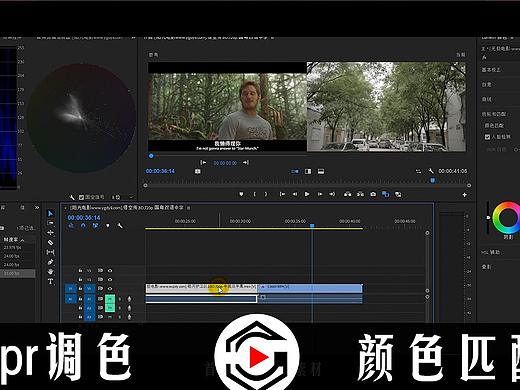Select the Pen tool
The width and height of the screenshot is (520, 390).
pos(50,262)
